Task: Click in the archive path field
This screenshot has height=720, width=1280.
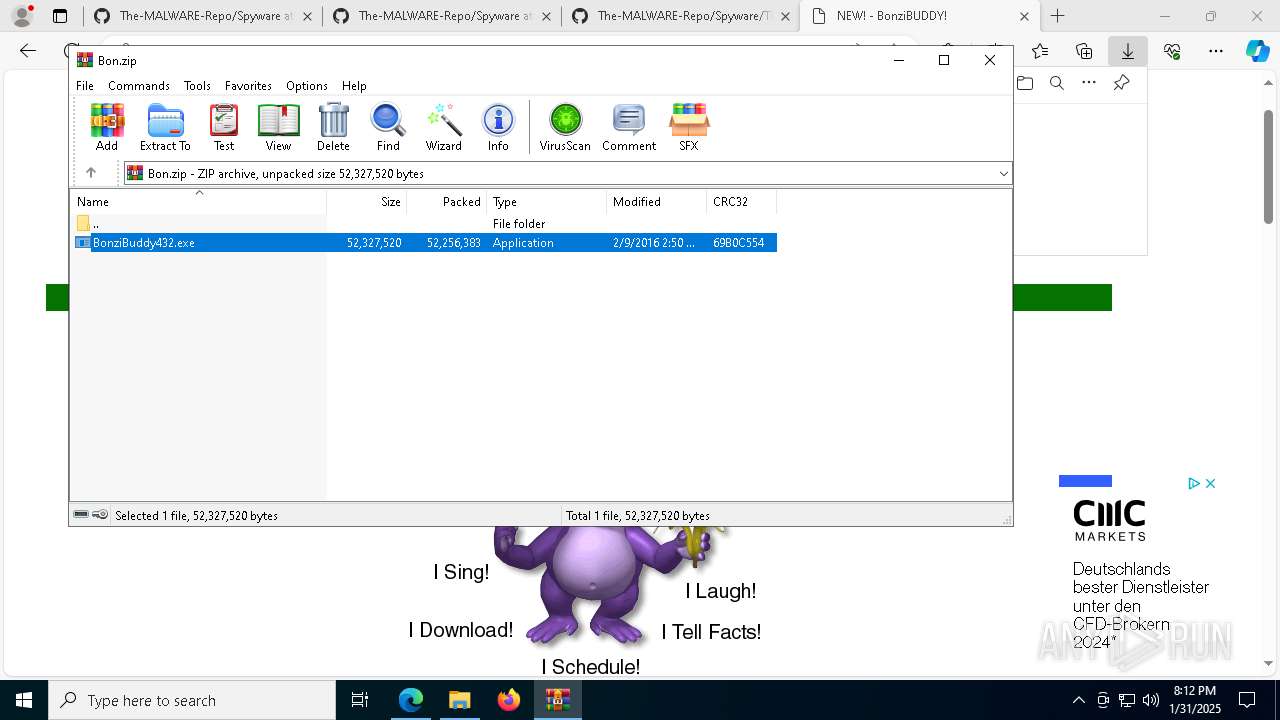Action: click(567, 173)
